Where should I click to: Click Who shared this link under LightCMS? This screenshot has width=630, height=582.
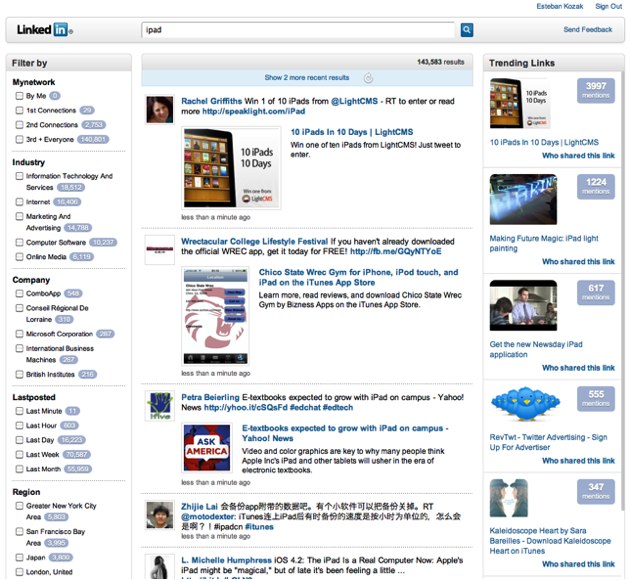click(578, 155)
